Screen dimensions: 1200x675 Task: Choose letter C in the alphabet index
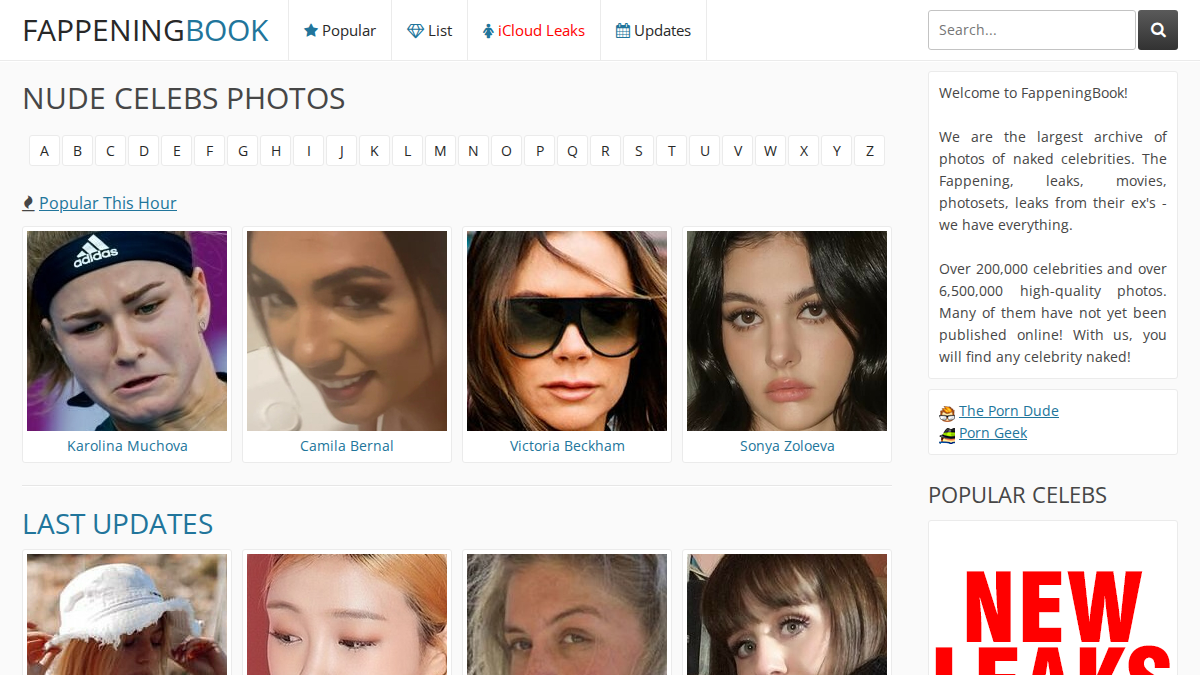point(110,151)
